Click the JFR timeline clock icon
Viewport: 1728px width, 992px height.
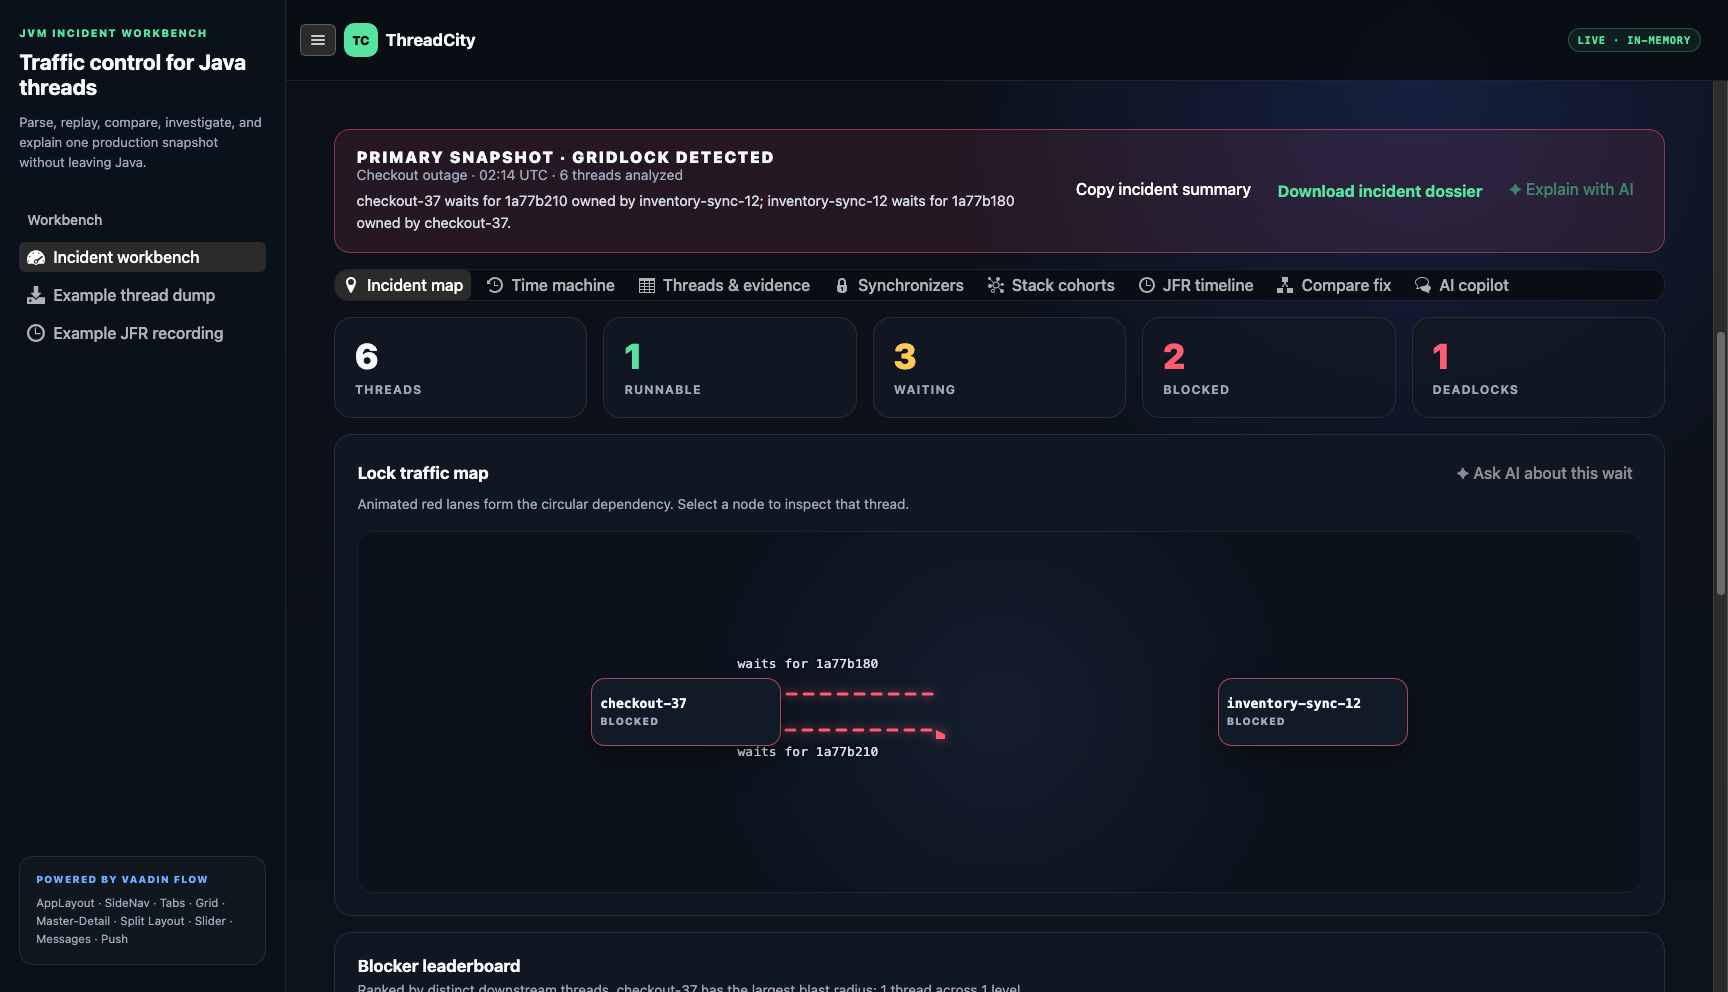(1147, 285)
